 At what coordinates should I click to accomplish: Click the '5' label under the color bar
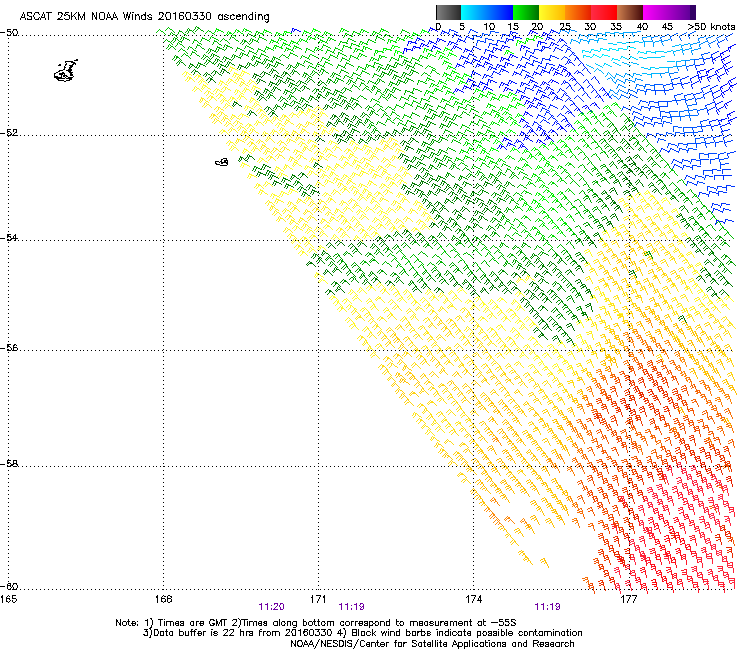click(462, 27)
